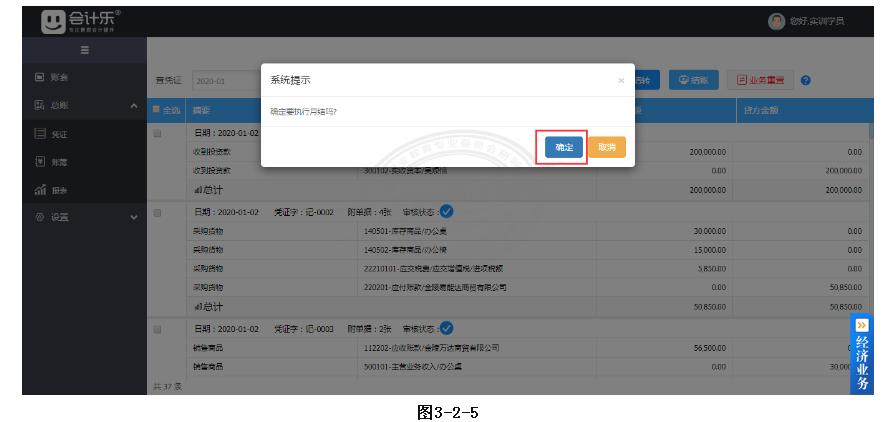Click the 系统提示 dialog title
The height and width of the screenshot is (422, 896).
click(290, 81)
